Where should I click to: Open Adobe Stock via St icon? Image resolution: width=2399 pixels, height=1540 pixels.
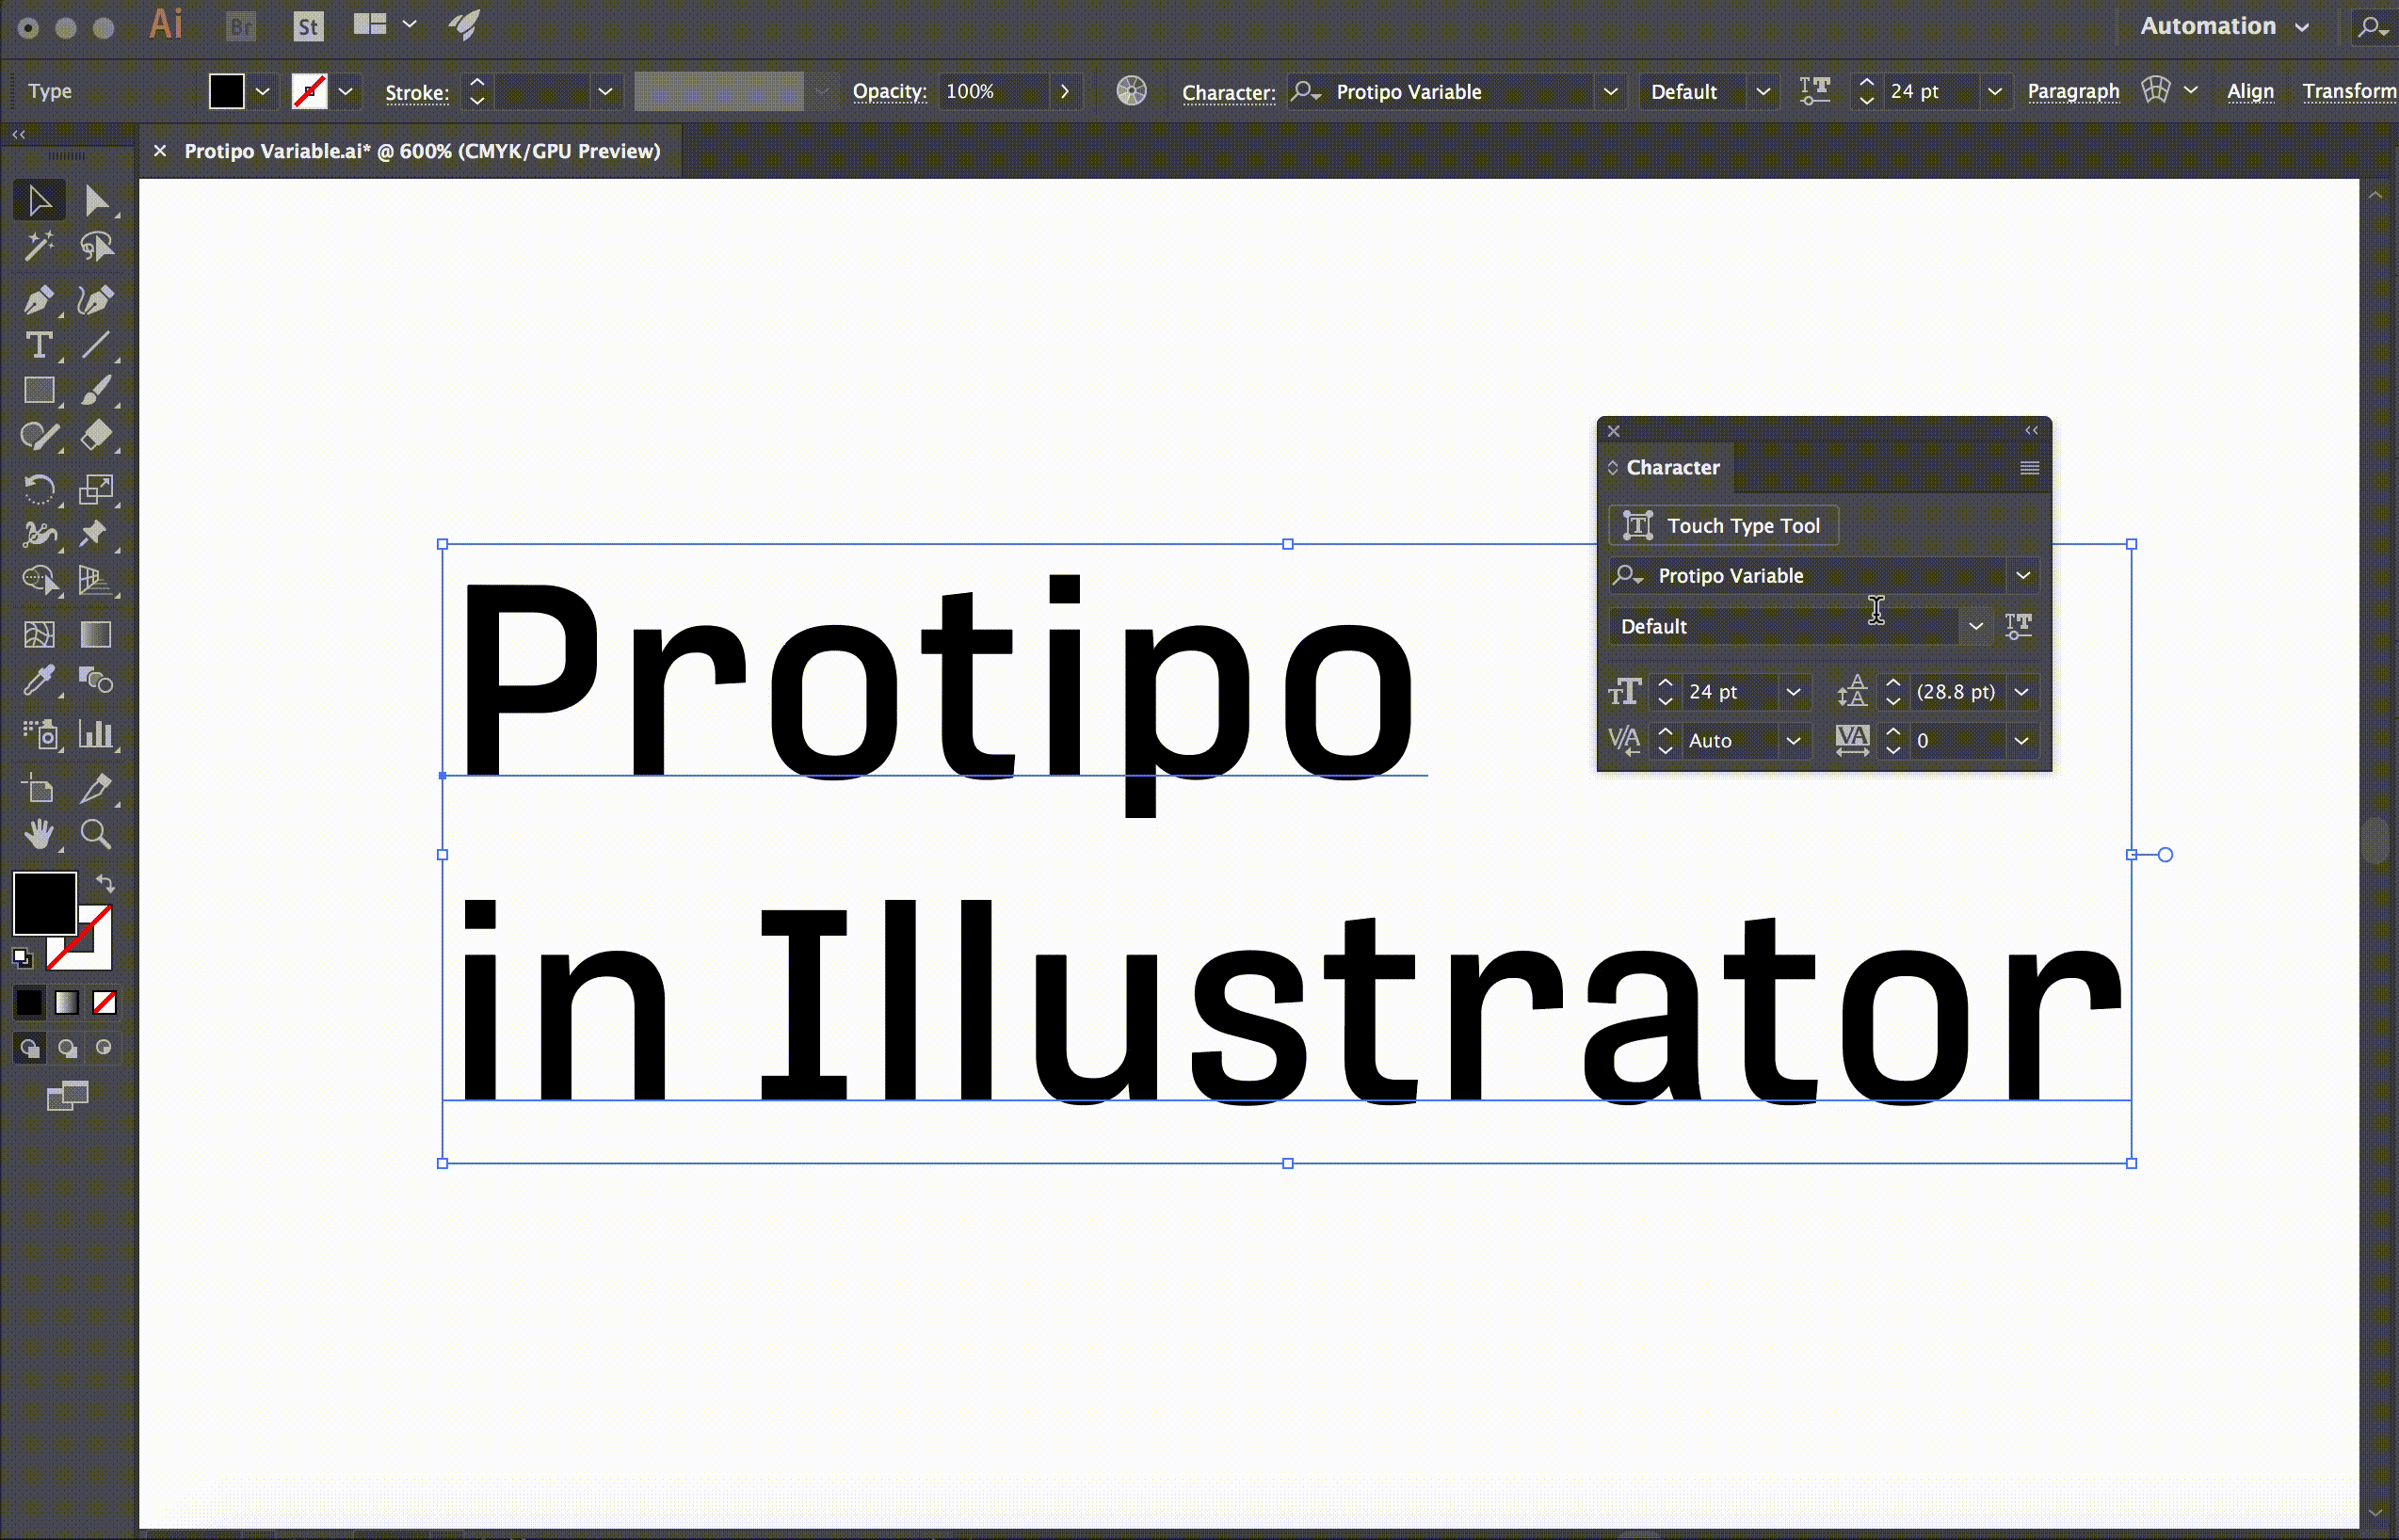[x=308, y=26]
